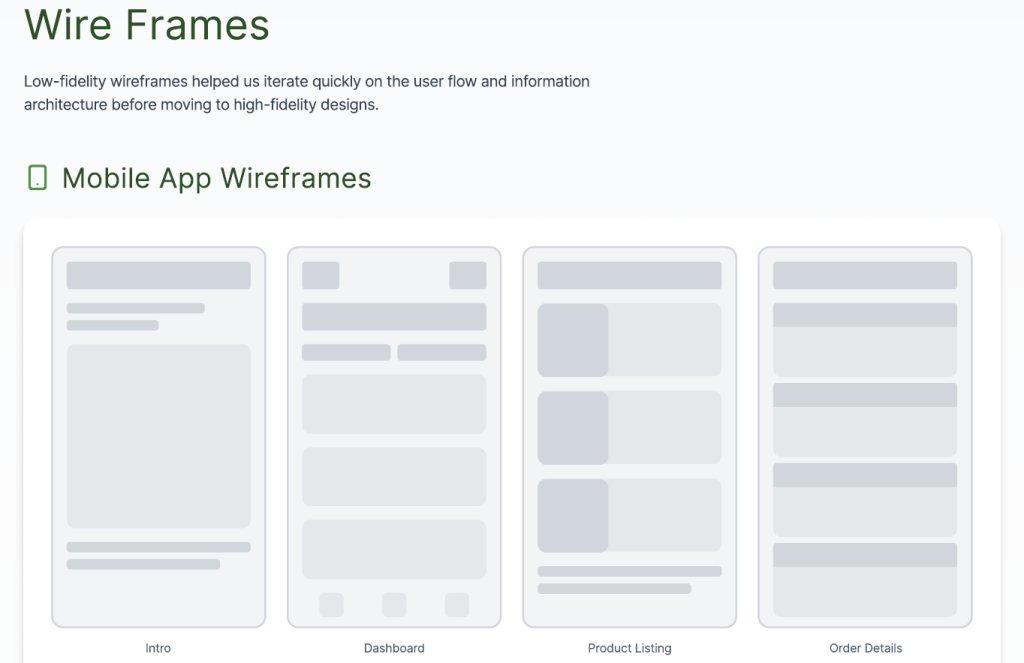Click the "Mobile App Wireframes" section heading
Image resolution: width=1024 pixels, height=663 pixels.
point(216,178)
